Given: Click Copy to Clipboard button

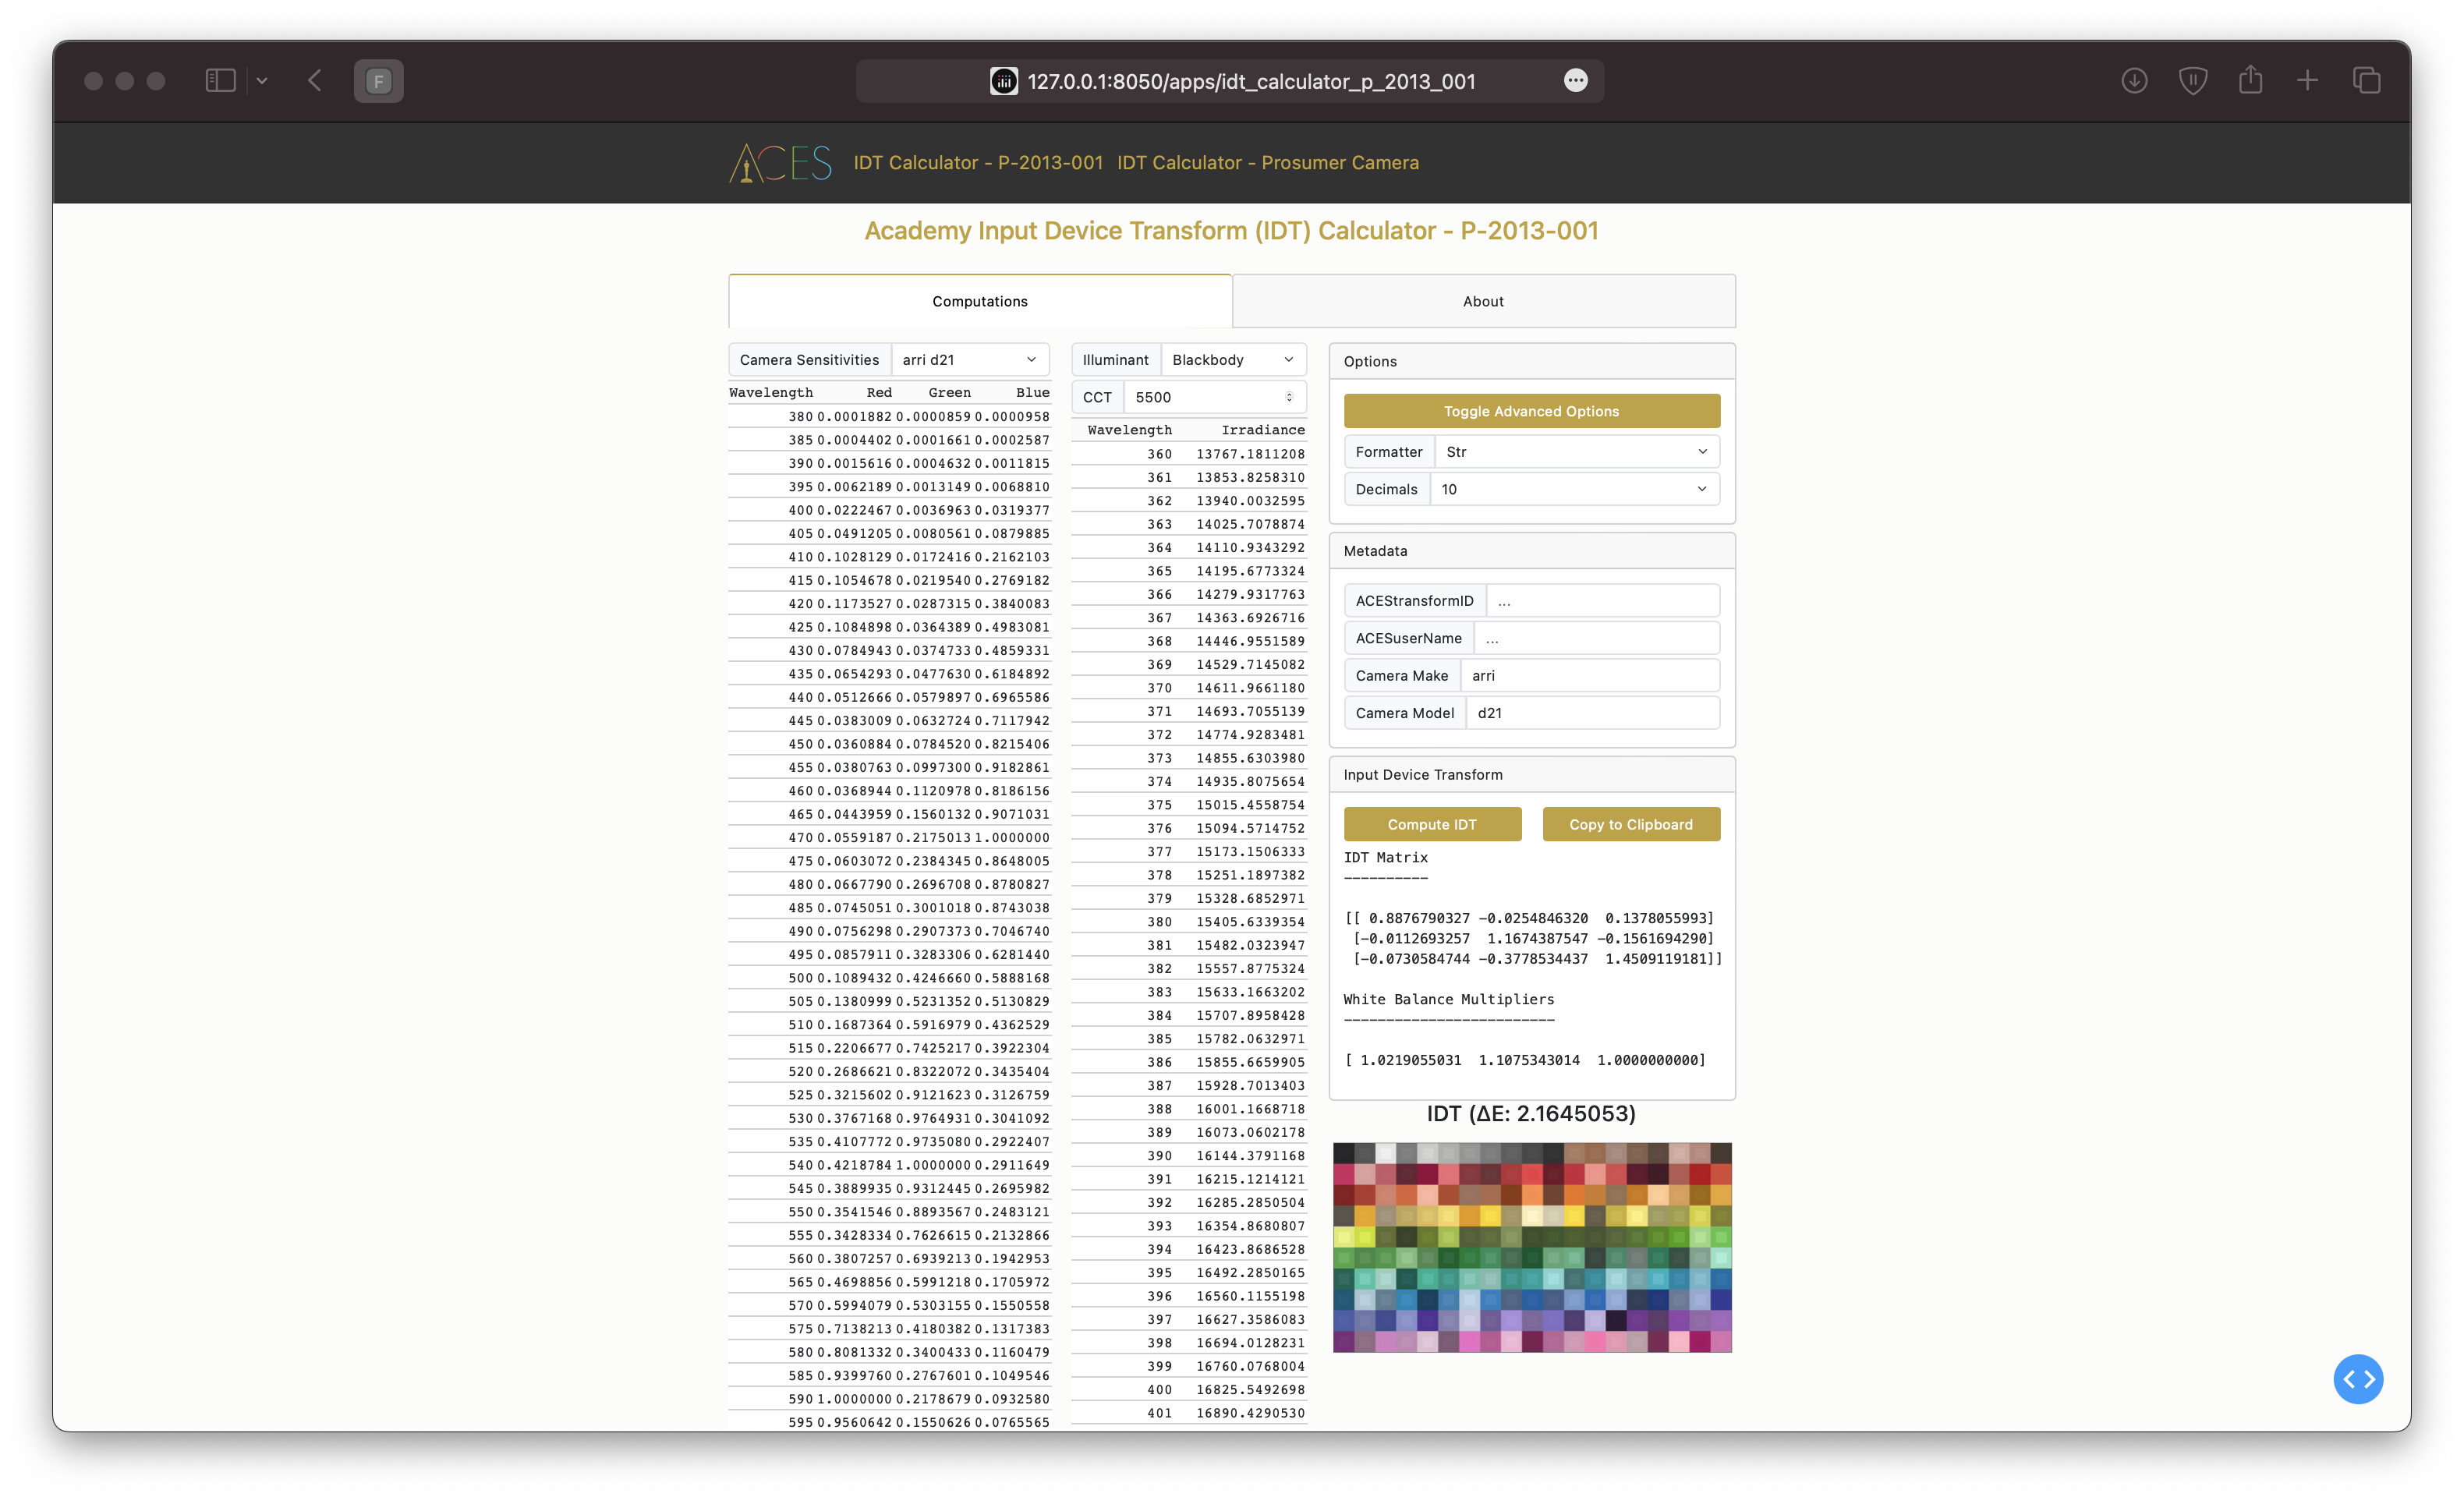Looking at the screenshot, I should 1630,824.
